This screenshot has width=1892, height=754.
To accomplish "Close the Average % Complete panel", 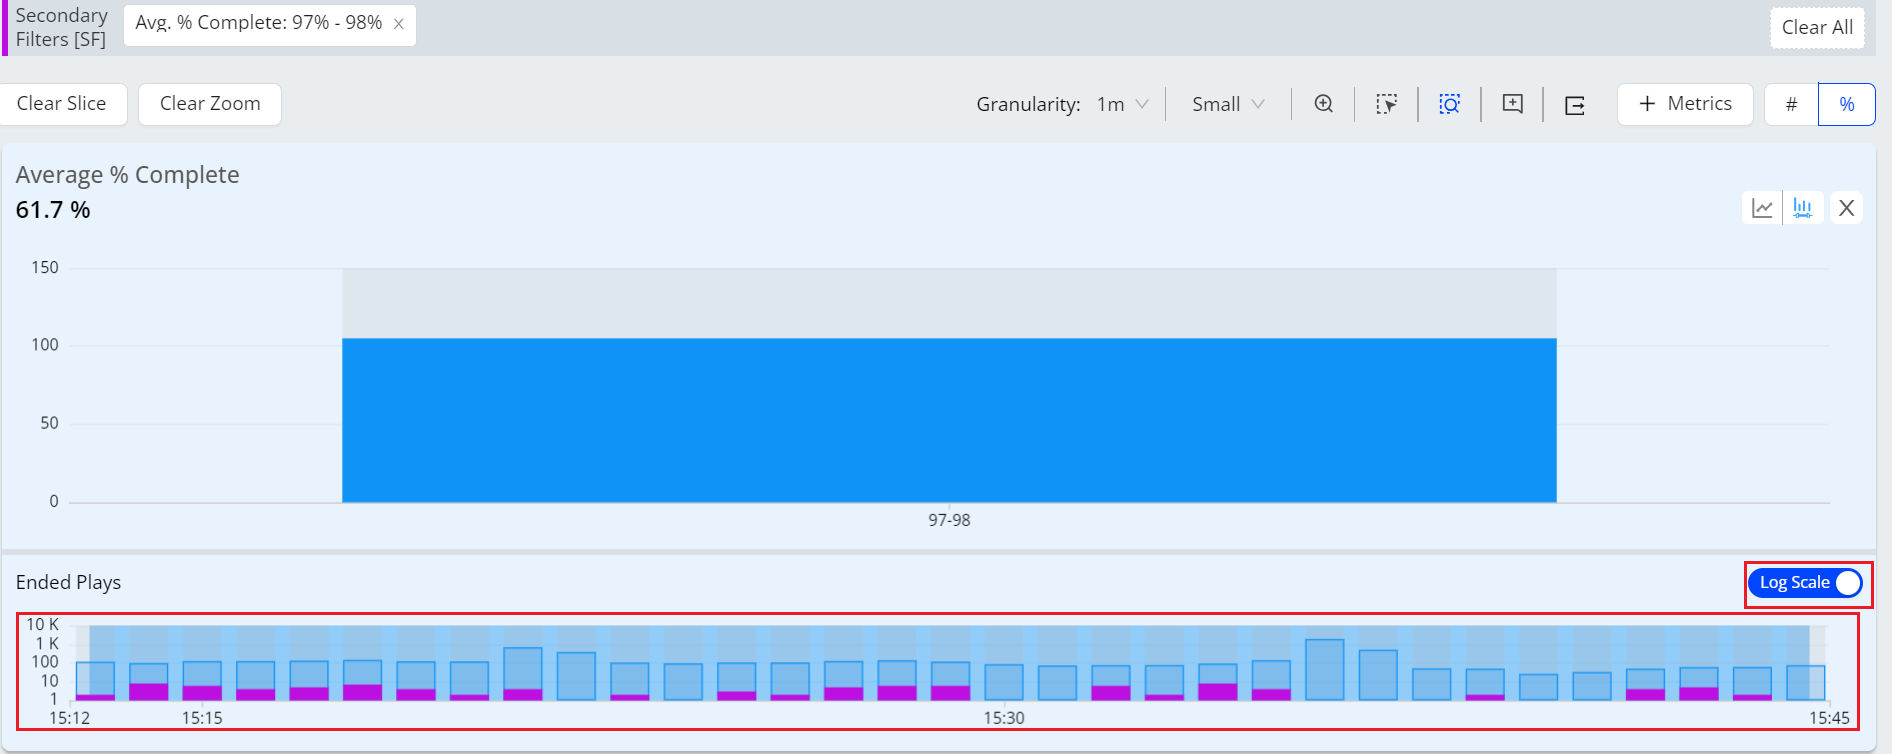I will (1846, 208).
